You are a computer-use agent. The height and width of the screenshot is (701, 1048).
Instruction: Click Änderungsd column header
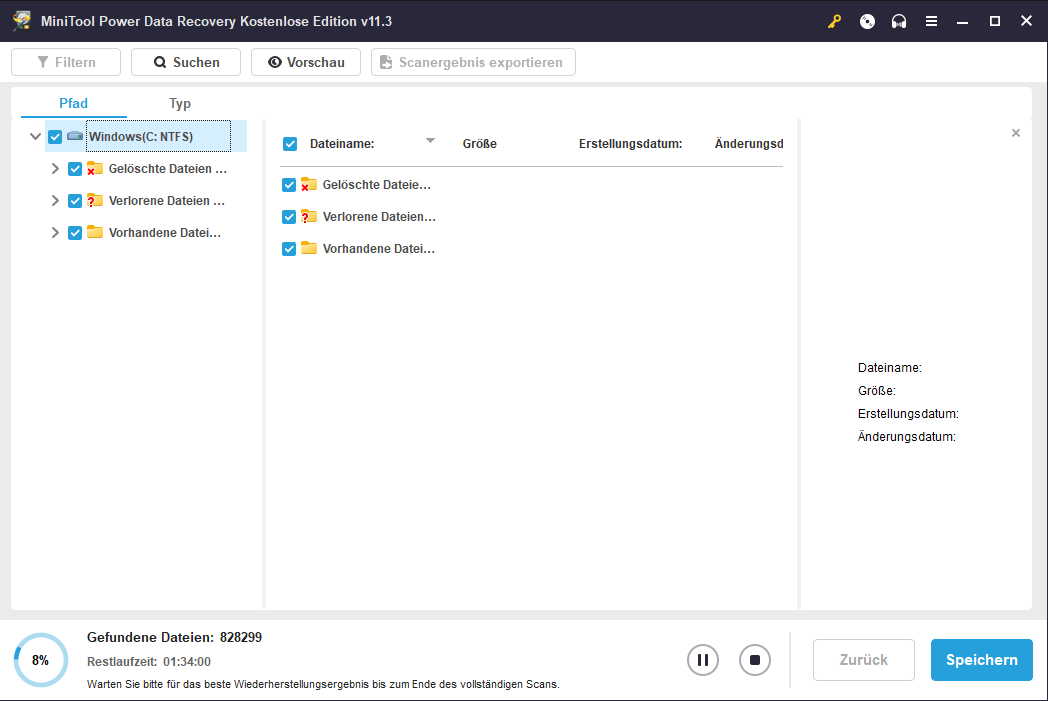749,144
